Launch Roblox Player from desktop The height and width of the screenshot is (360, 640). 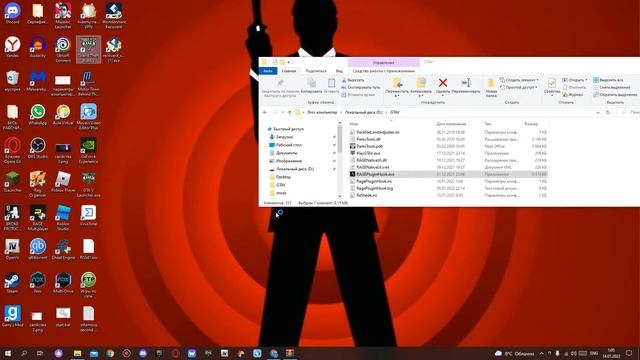(x=63, y=182)
